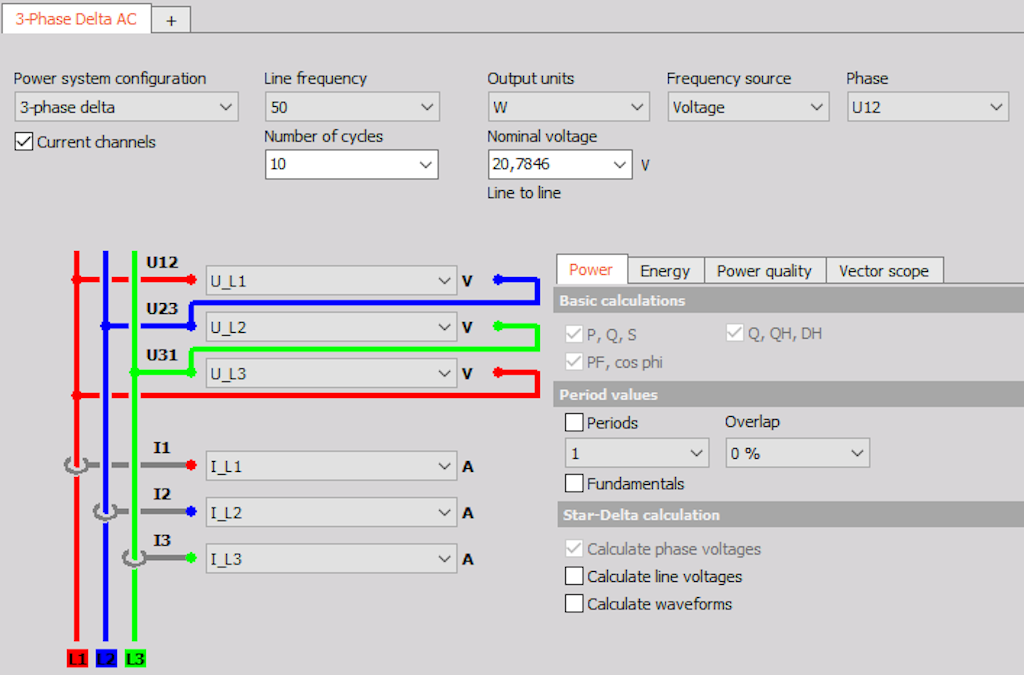The image size is (1024, 675).
Task: Open I_L1 current channel dropdown
Action: coord(331,466)
